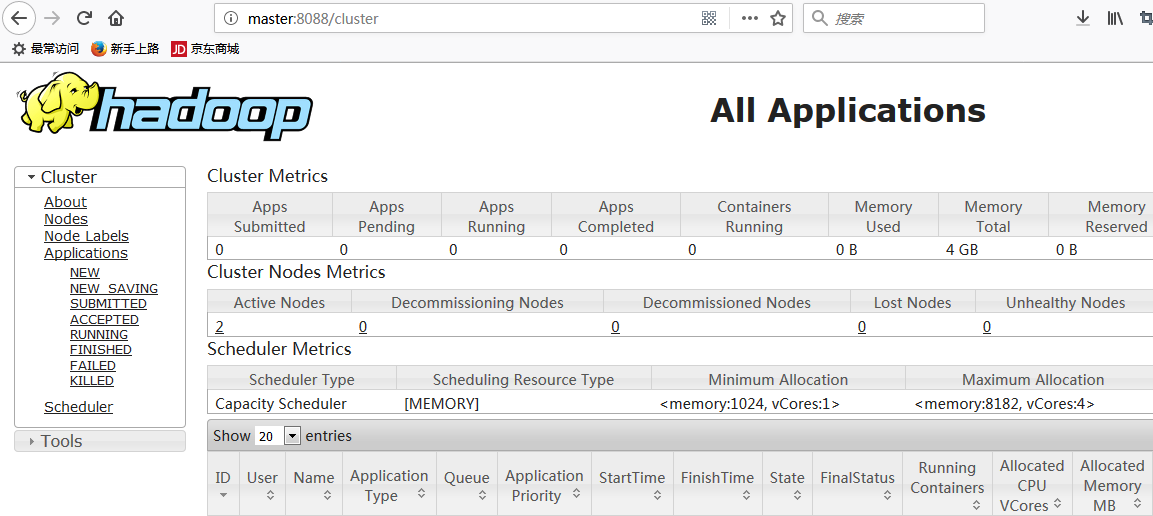The height and width of the screenshot is (516, 1153).
Task: Open page actions three-dots menu
Action: coord(749,18)
